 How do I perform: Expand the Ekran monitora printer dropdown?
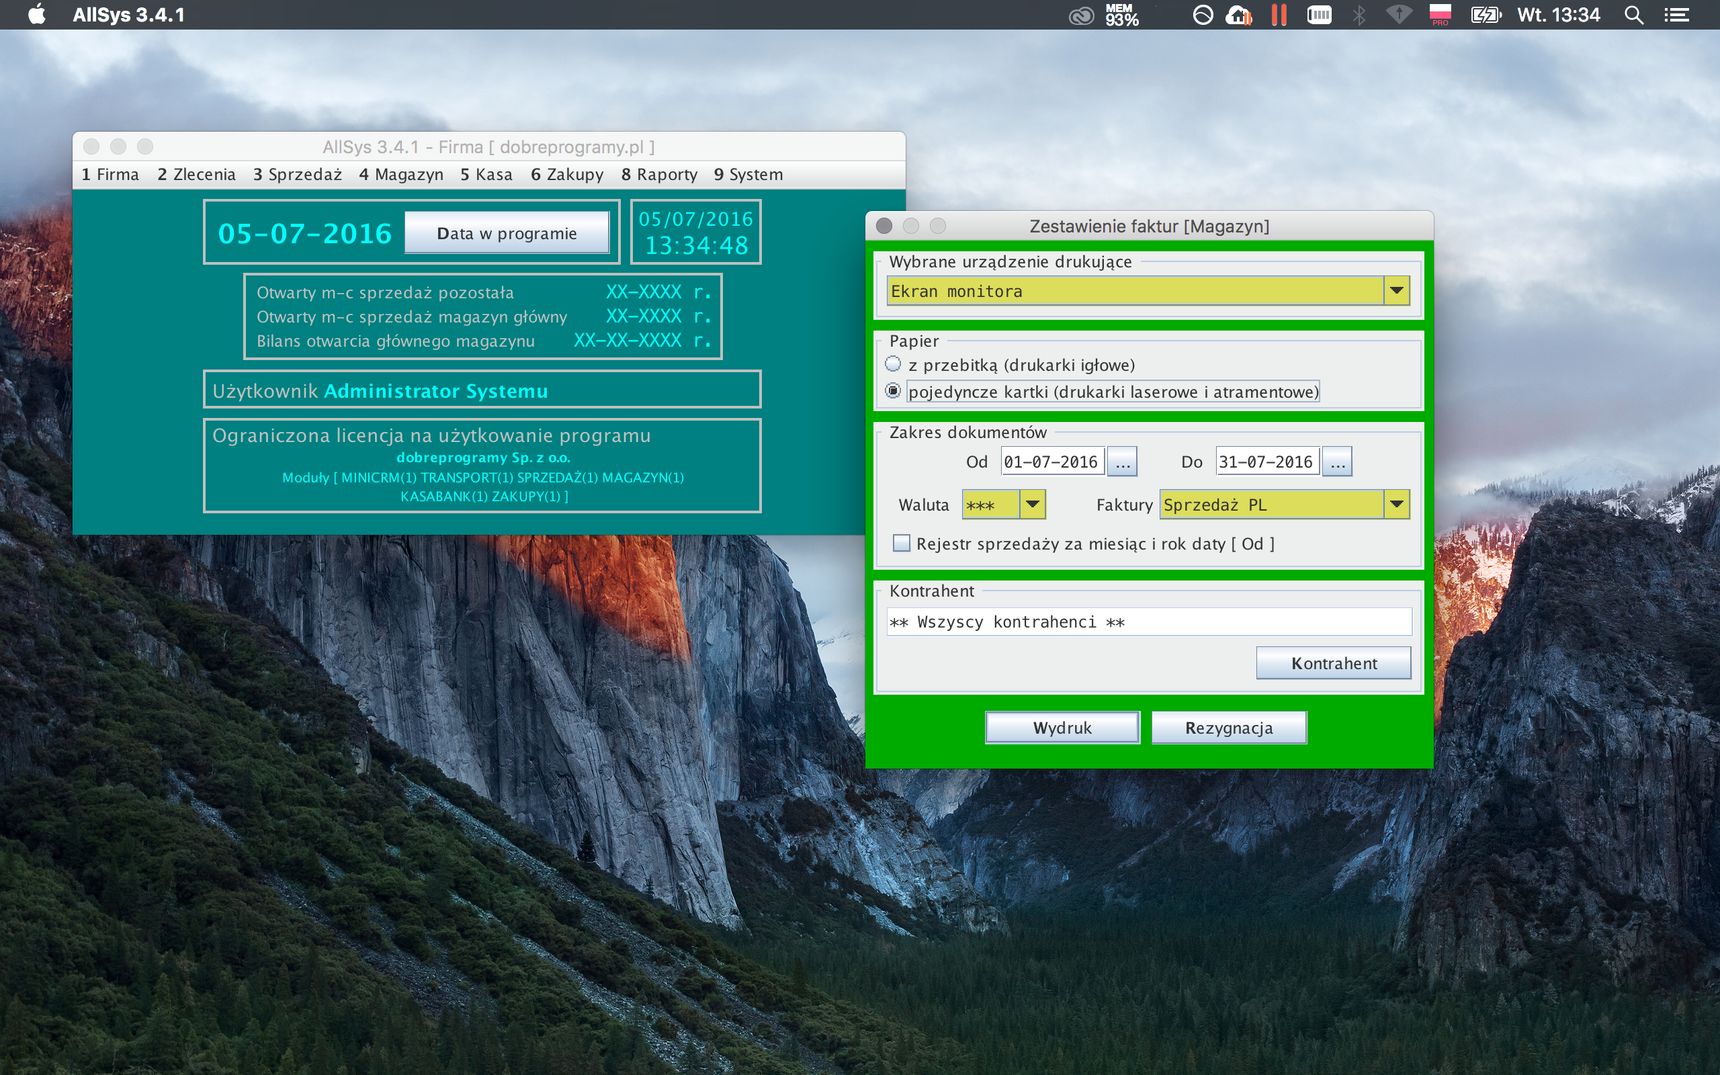[x=1397, y=291]
